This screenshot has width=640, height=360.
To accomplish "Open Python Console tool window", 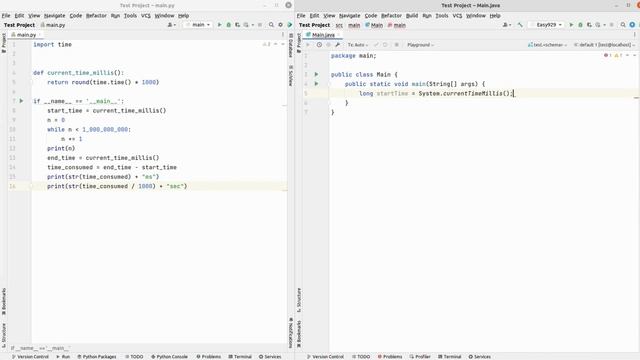I will point(169,356).
